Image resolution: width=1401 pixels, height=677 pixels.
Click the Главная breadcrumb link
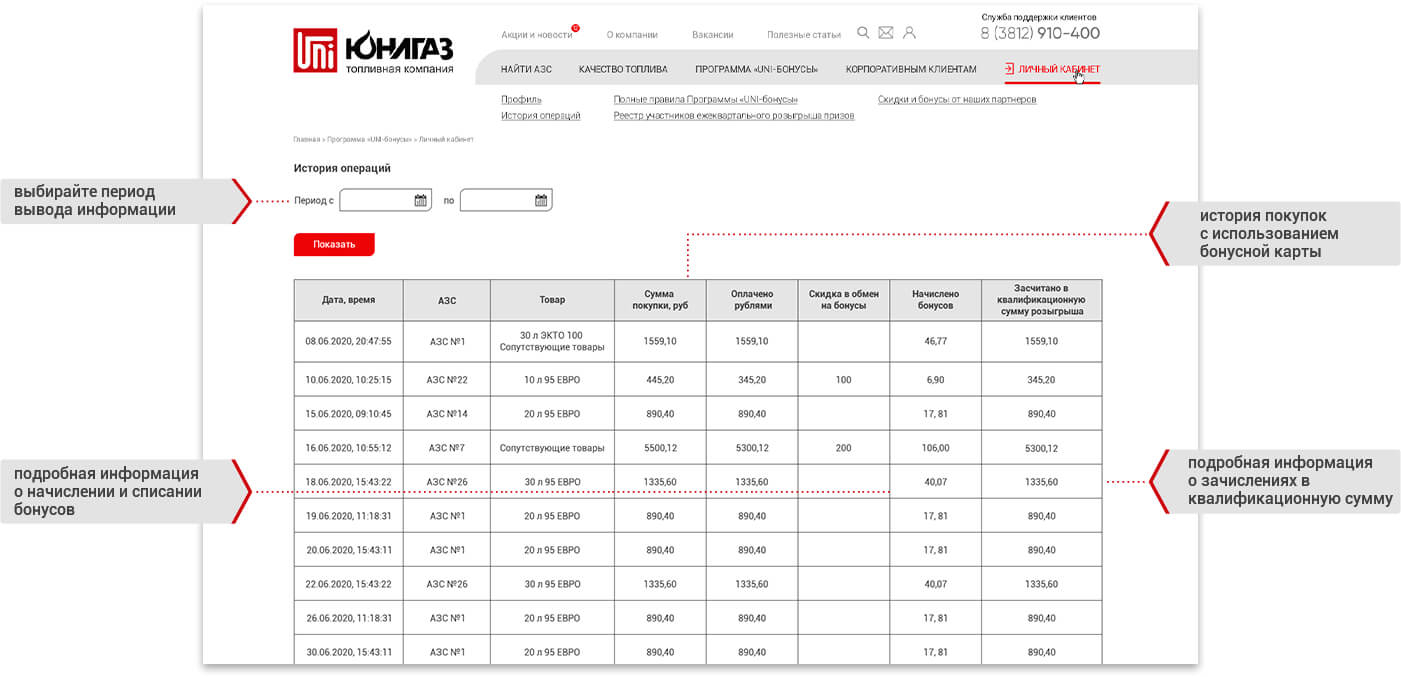tap(306, 139)
